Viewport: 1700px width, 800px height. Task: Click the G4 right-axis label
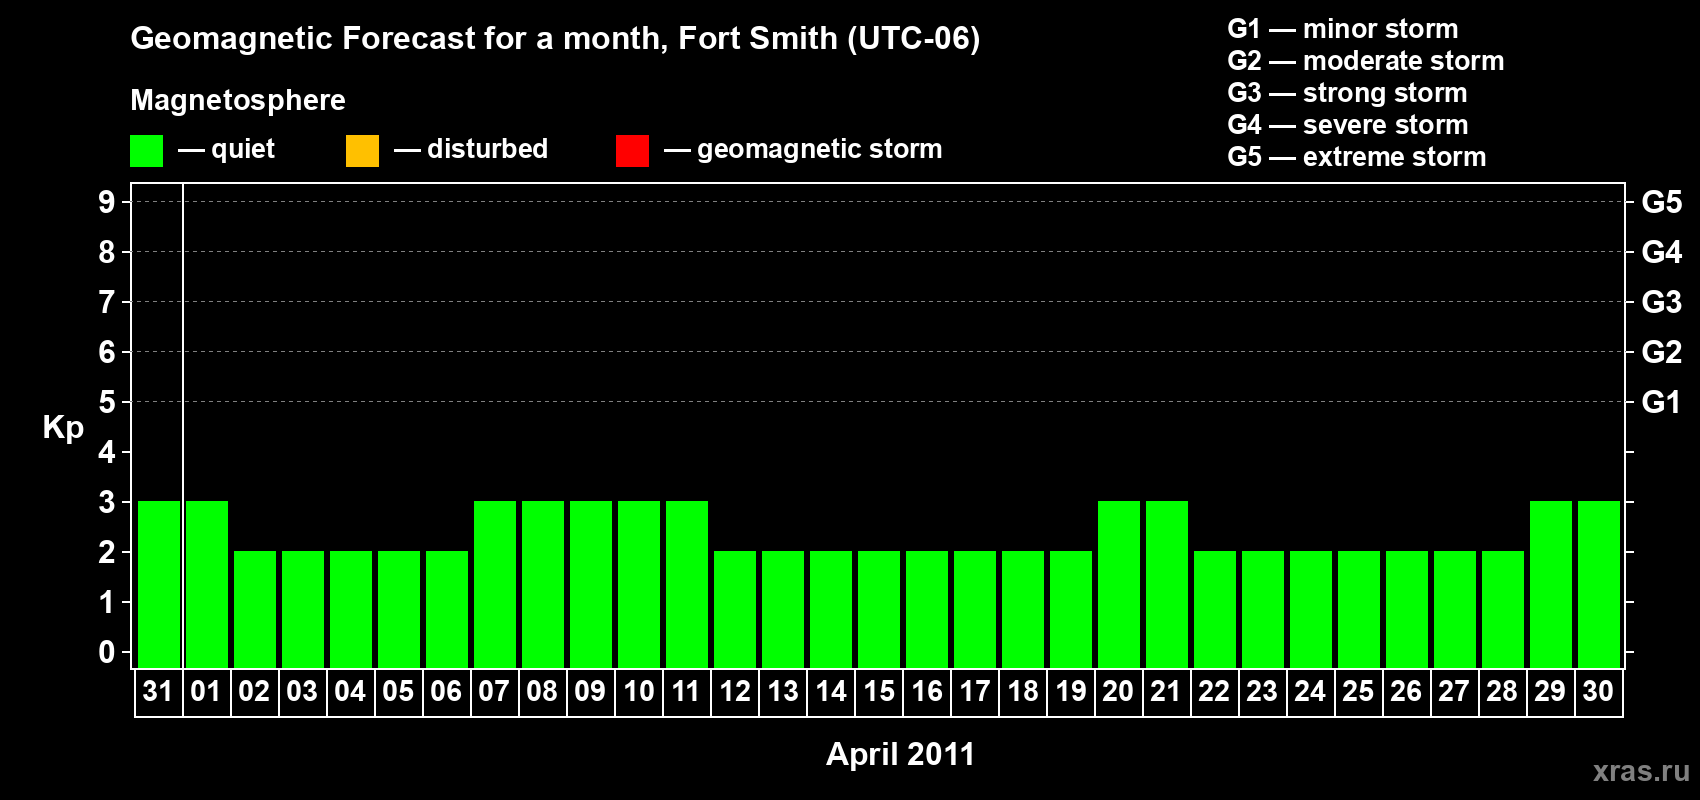(x=1661, y=252)
